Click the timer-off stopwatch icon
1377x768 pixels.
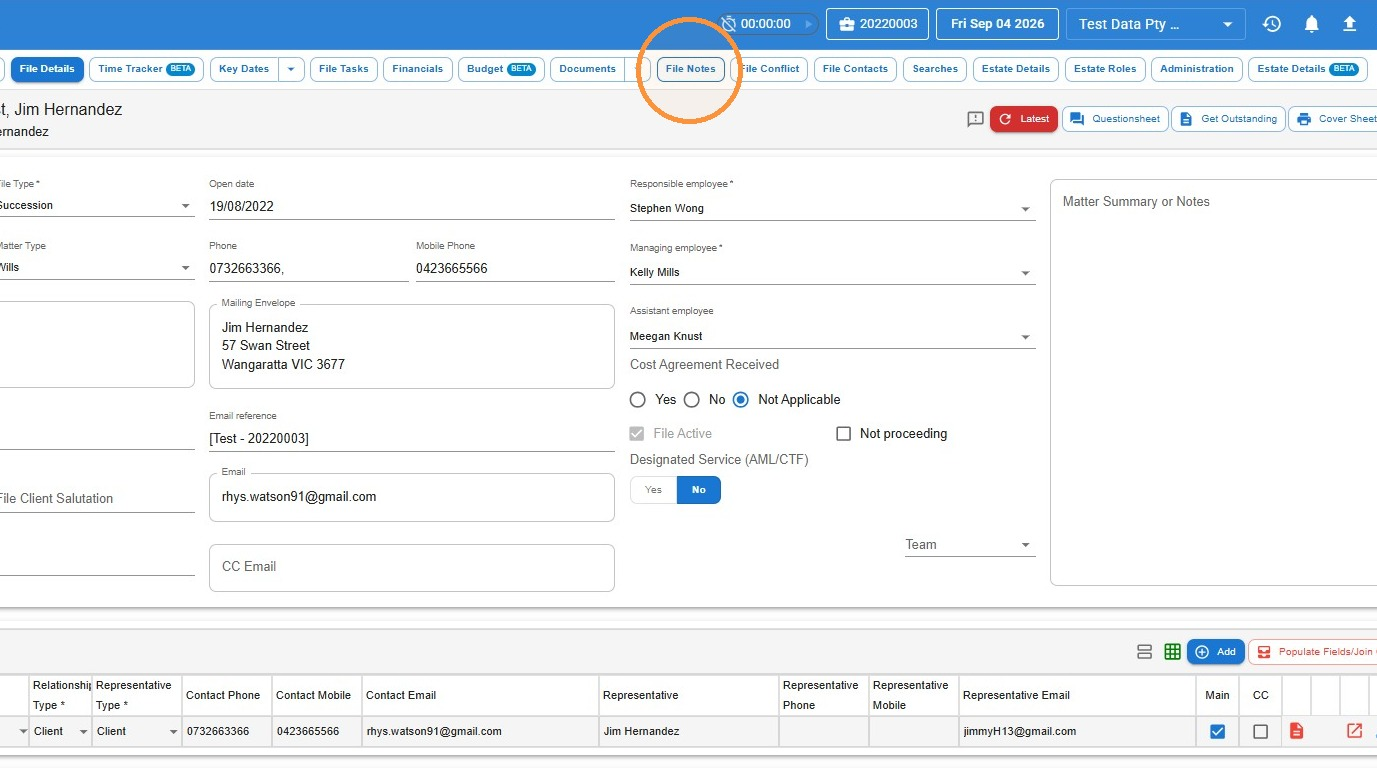(728, 24)
